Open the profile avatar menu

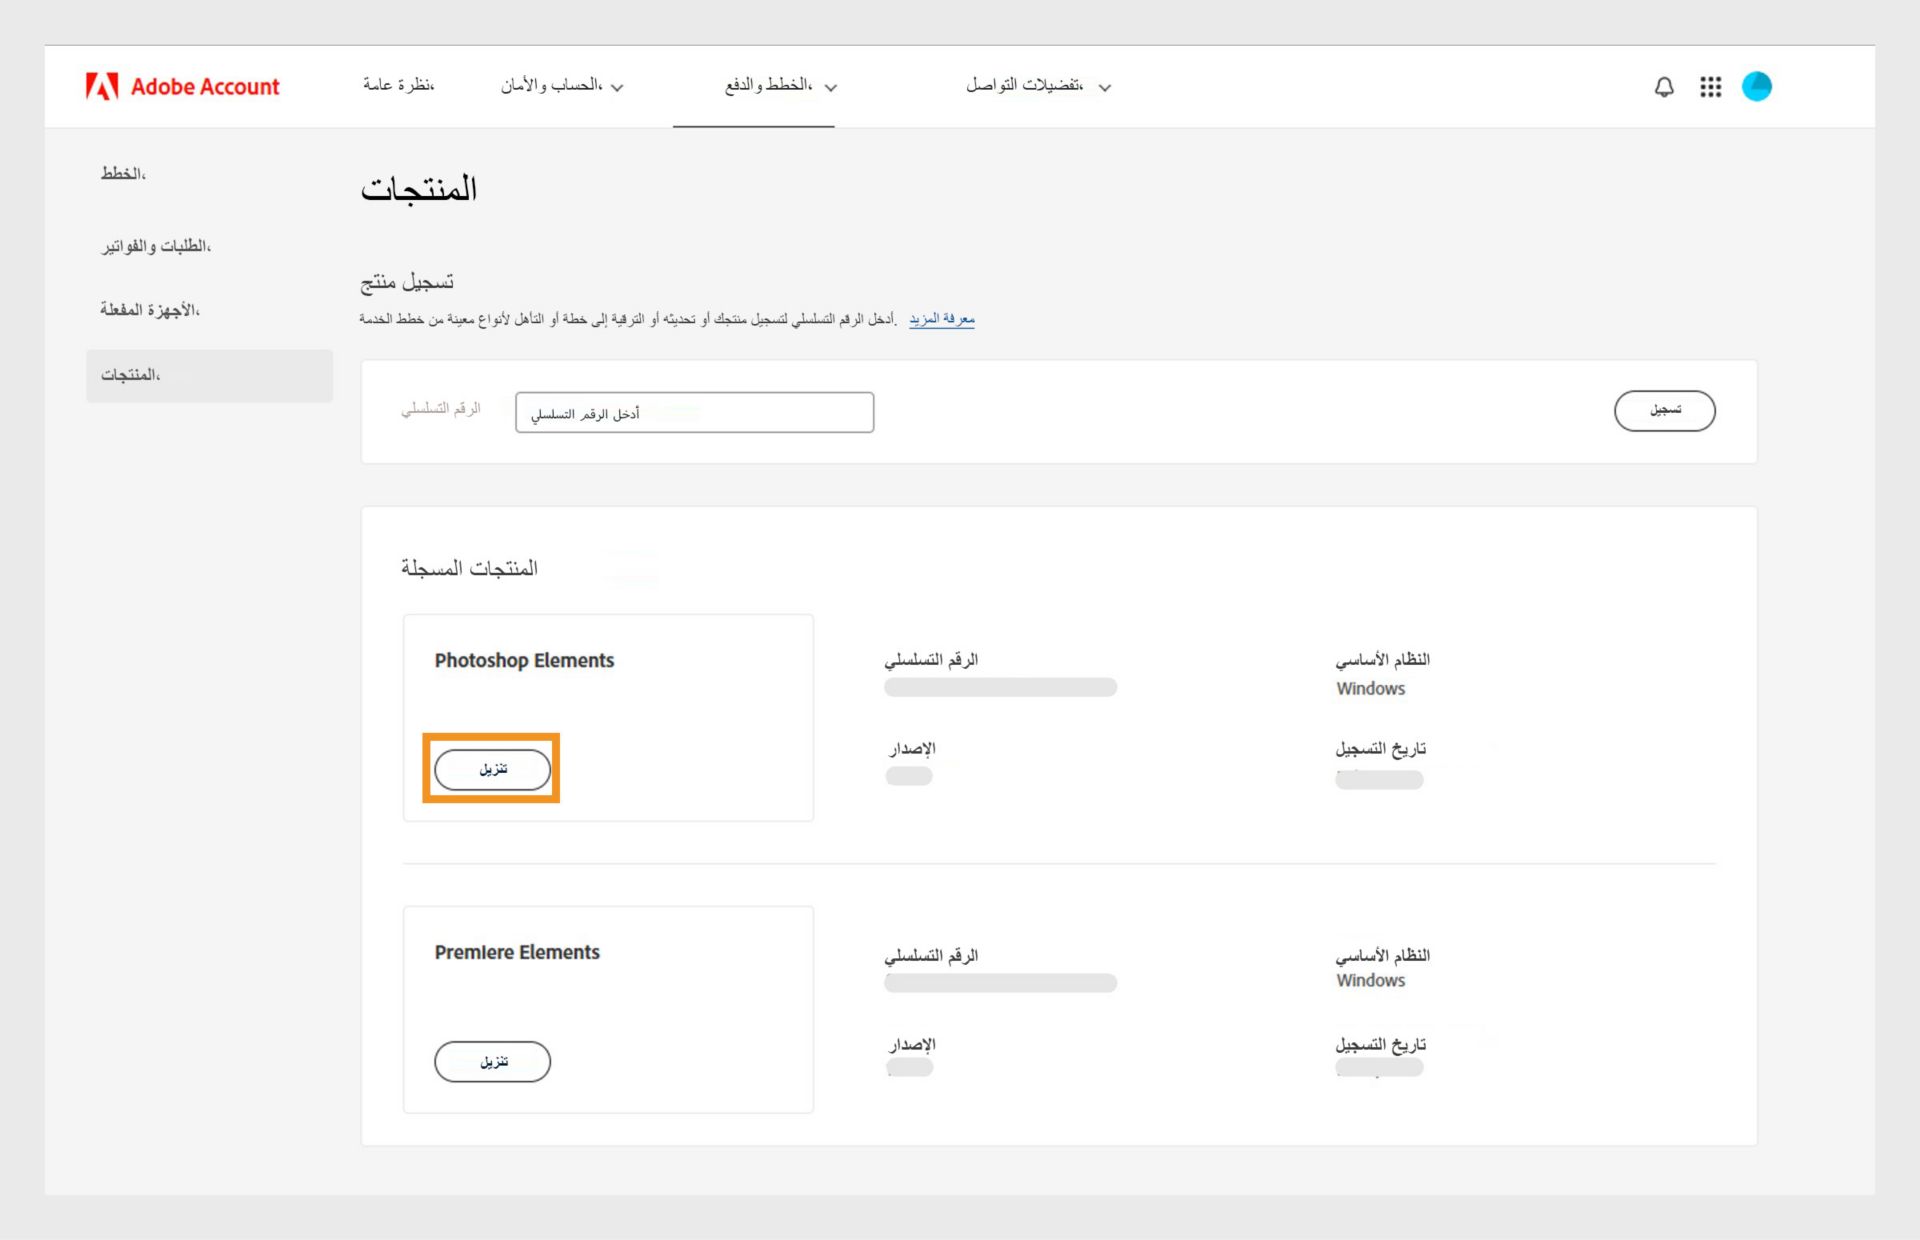pos(1758,86)
